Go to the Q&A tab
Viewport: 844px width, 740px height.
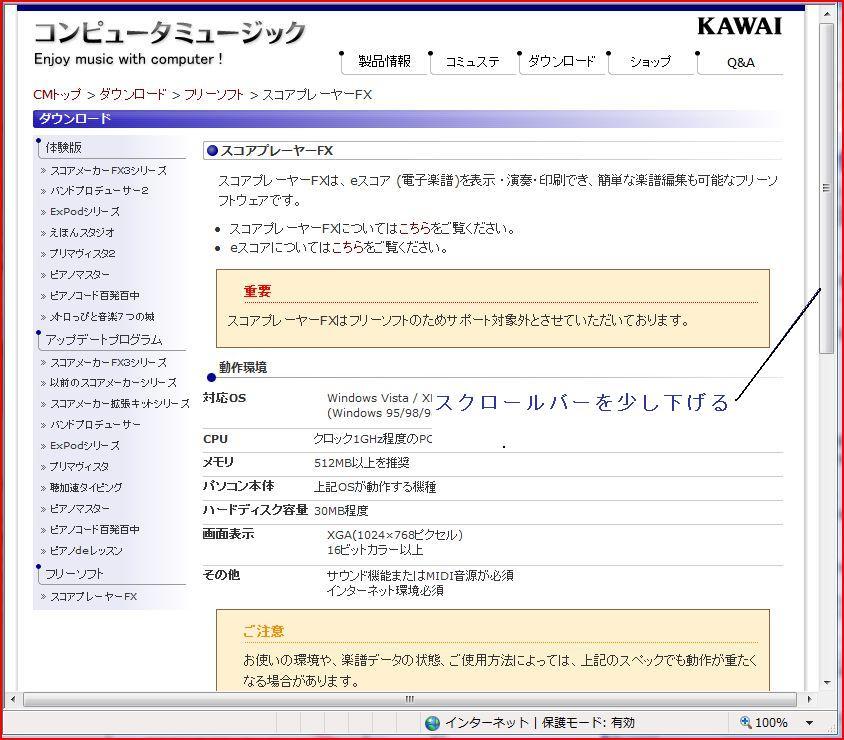coord(740,62)
